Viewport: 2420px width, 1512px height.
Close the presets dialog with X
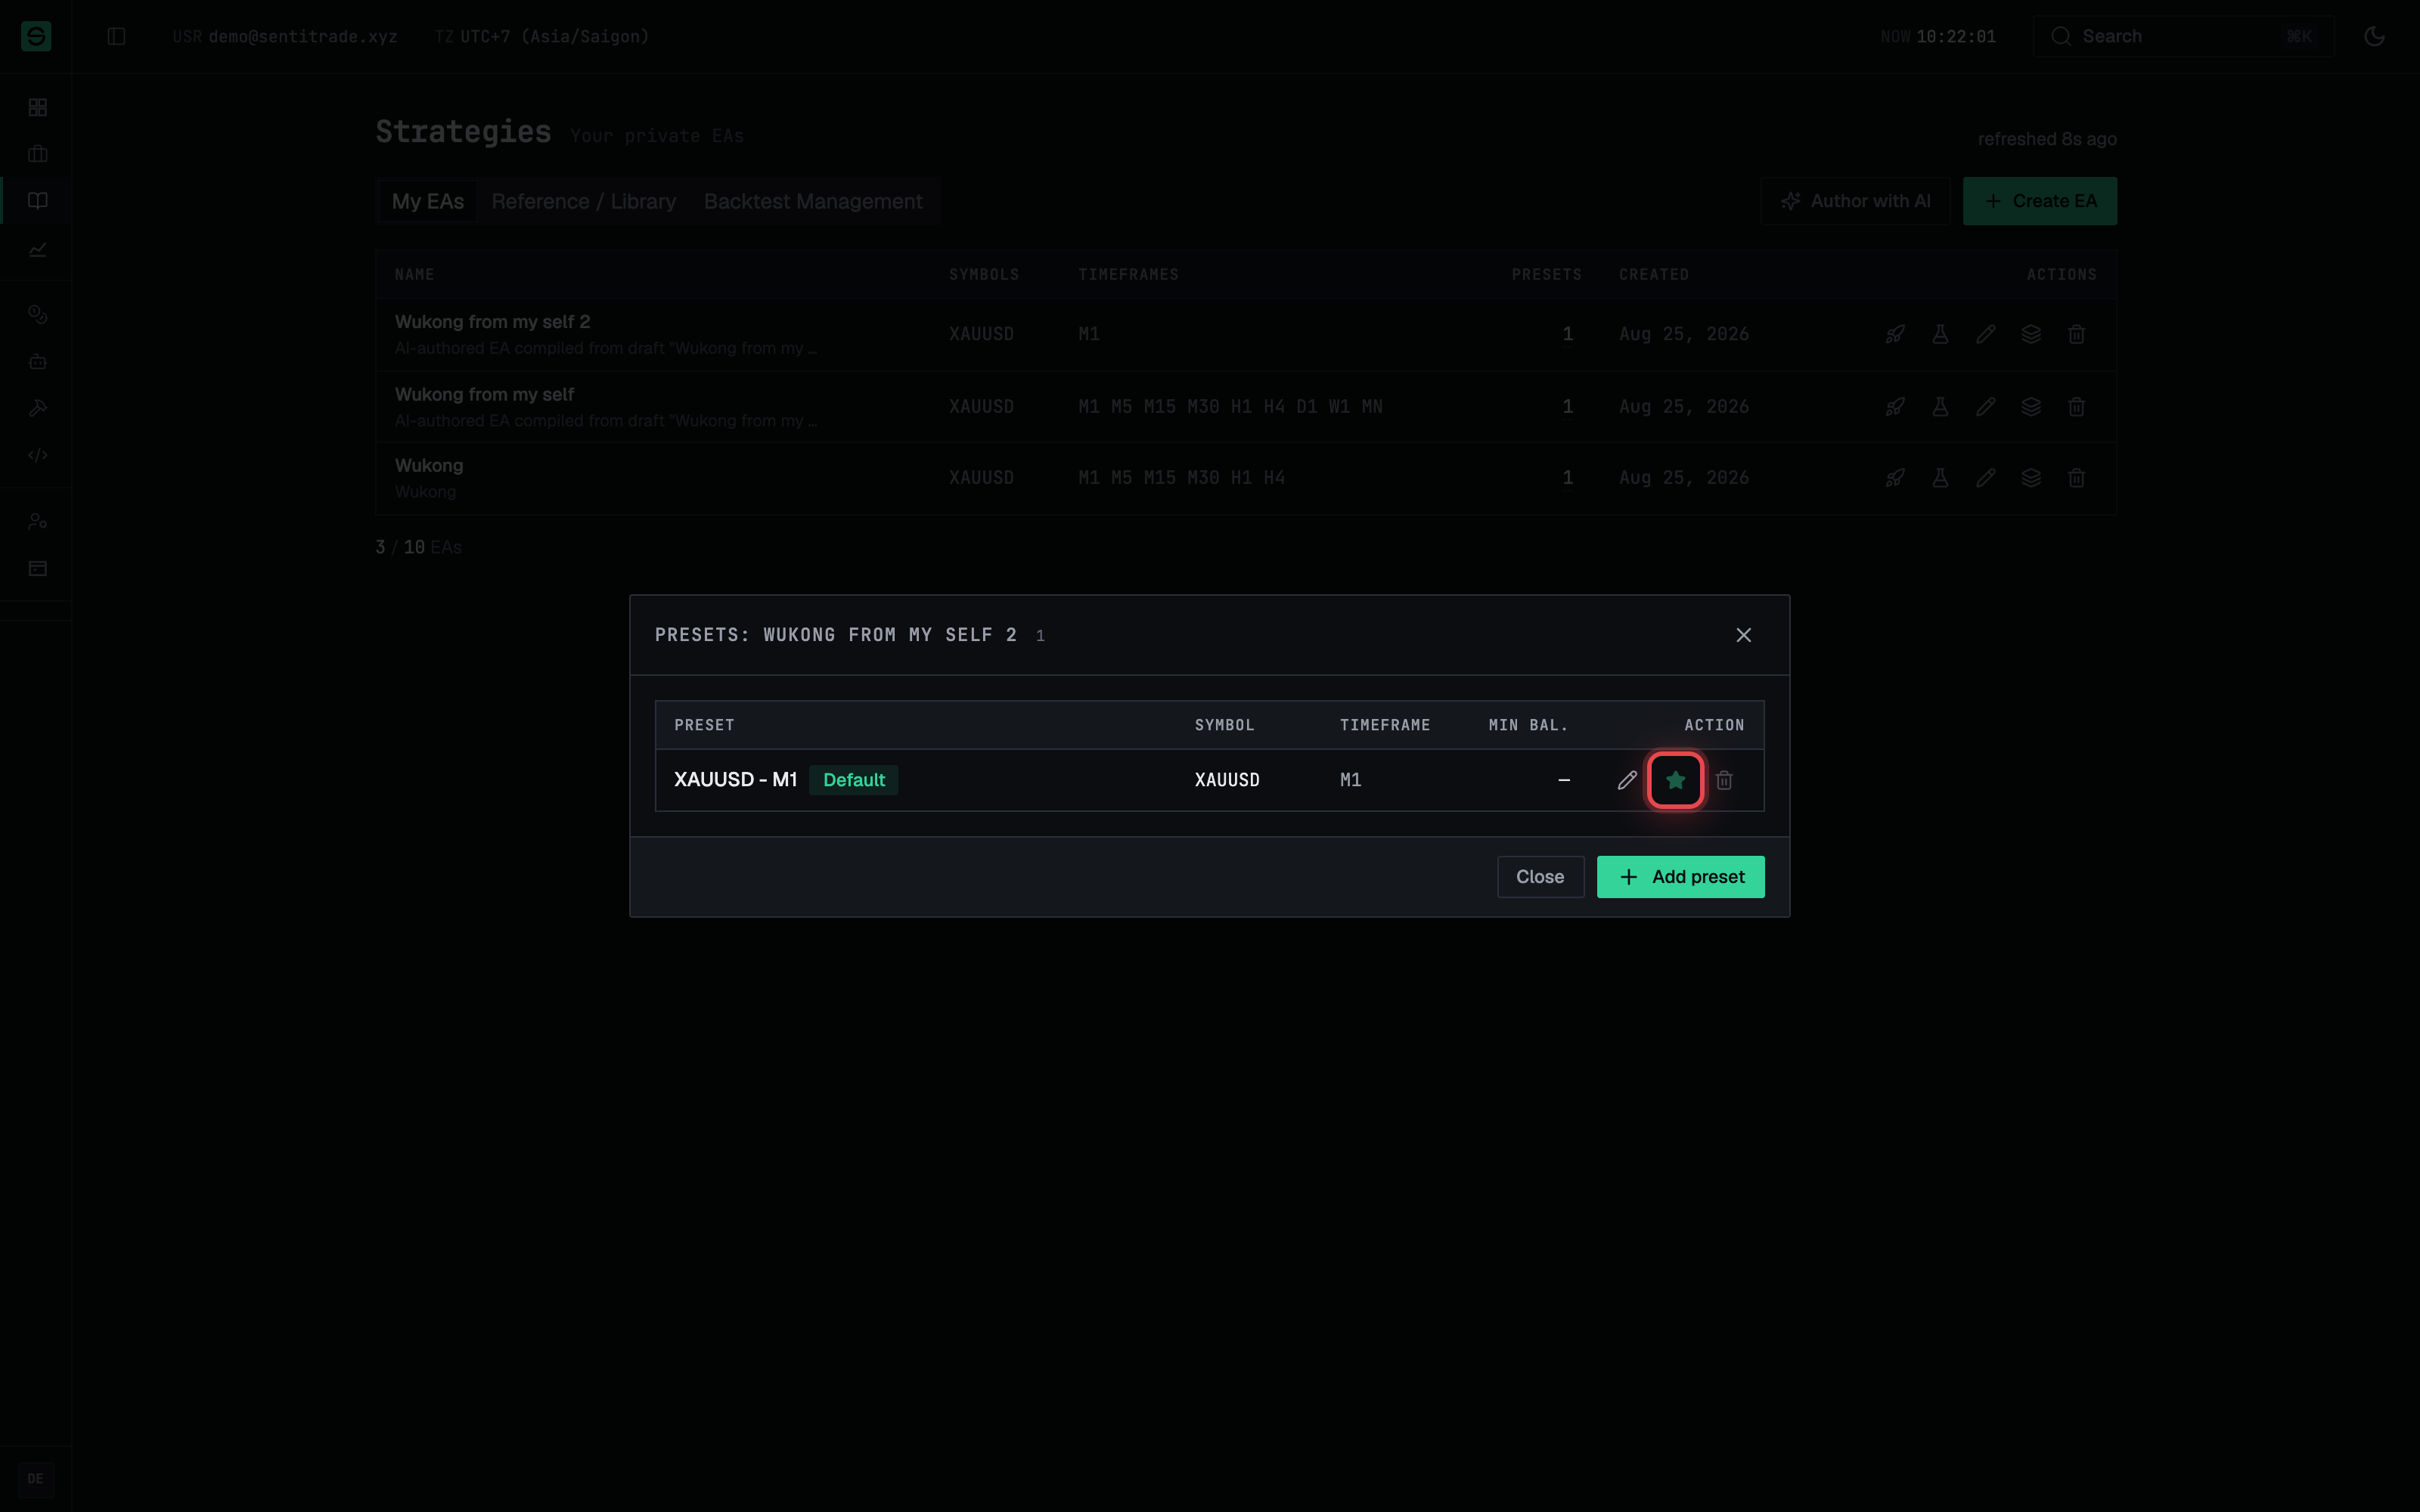pyautogui.click(x=1743, y=635)
